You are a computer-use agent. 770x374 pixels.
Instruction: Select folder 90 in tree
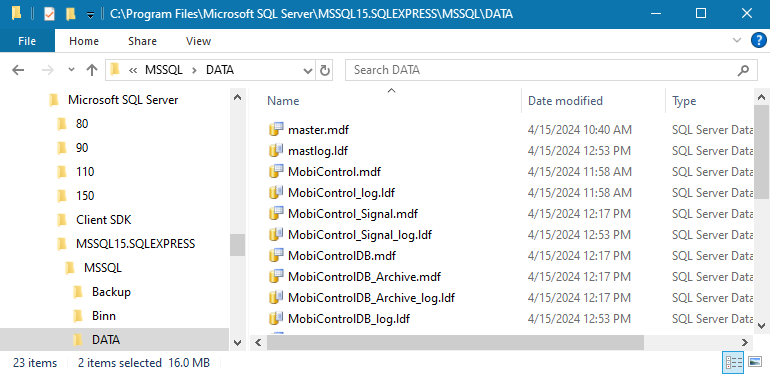tap(82, 148)
